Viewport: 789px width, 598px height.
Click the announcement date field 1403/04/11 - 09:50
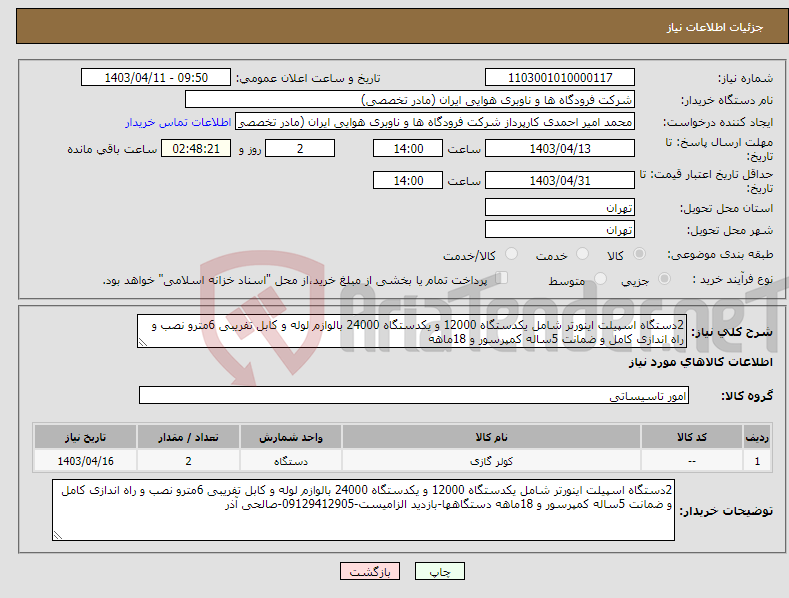pyautogui.click(x=156, y=78)
